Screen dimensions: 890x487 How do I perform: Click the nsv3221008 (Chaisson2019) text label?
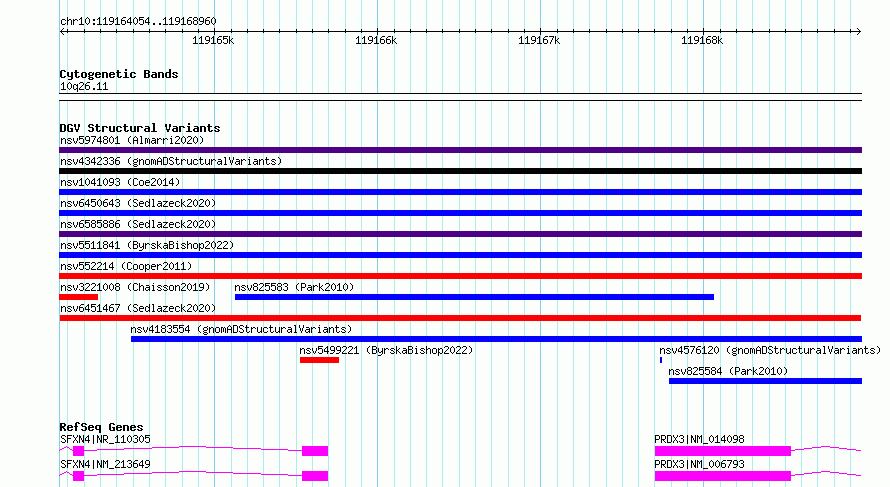135,287
